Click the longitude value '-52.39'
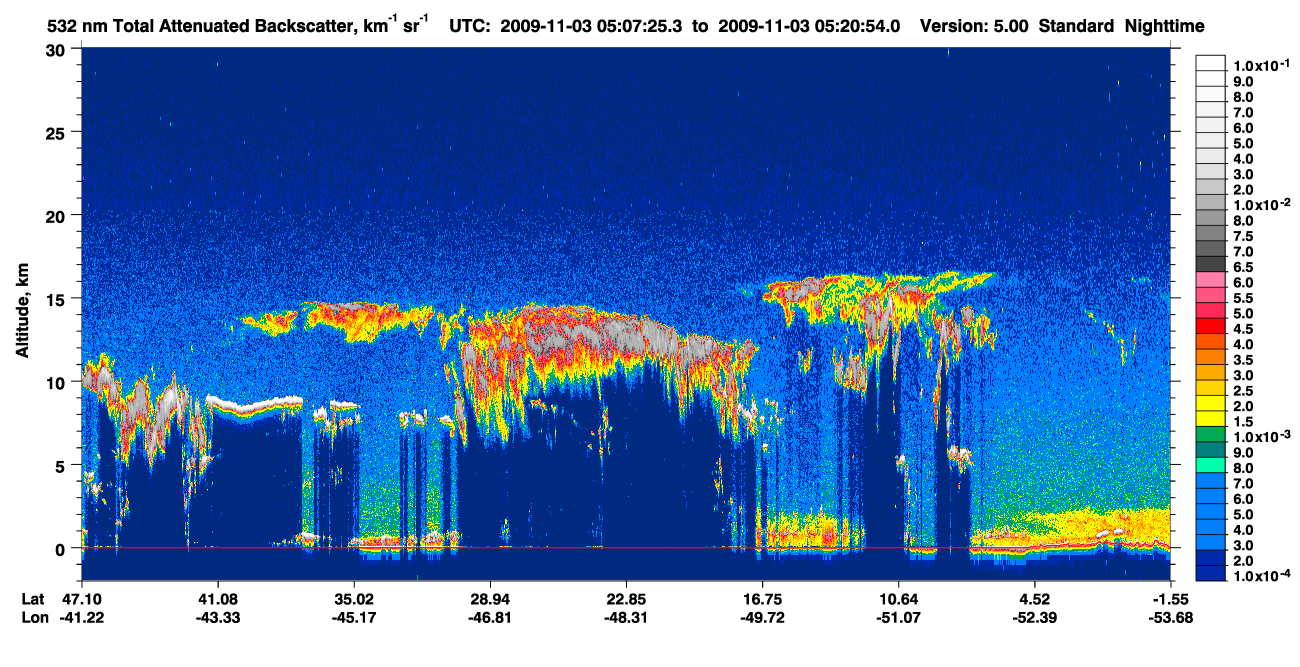Screen dimensions: 1300x667 [1035, 617]
